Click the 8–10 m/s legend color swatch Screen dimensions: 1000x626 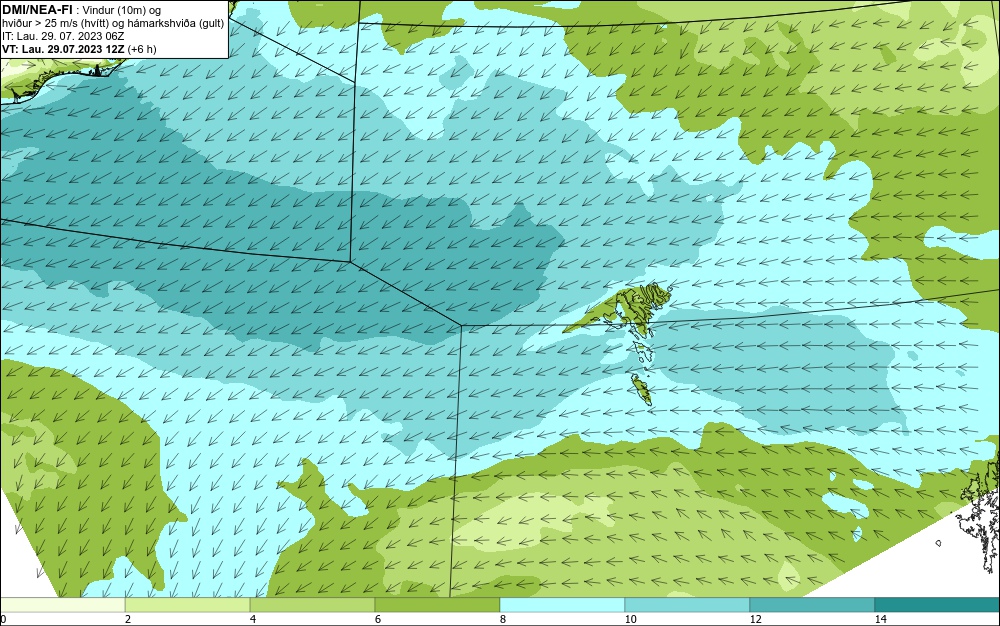click(x=562, y=605)
